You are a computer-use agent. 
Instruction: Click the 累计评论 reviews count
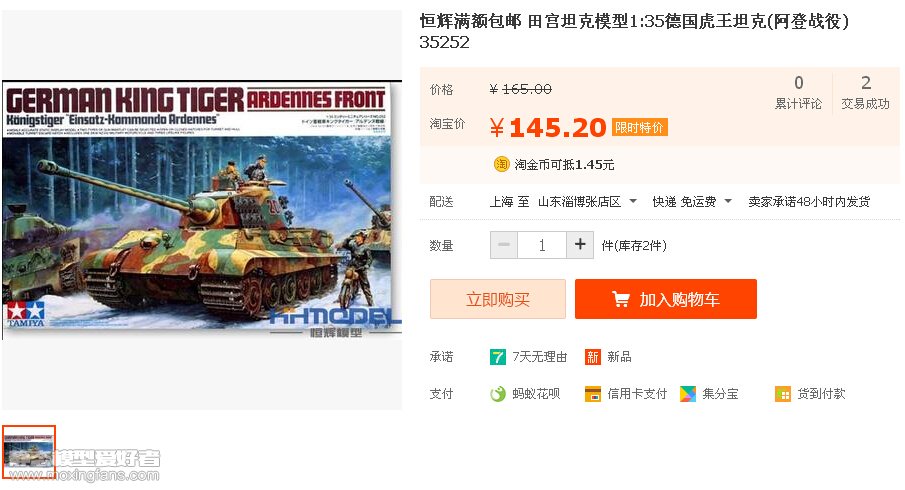(798, 92)
